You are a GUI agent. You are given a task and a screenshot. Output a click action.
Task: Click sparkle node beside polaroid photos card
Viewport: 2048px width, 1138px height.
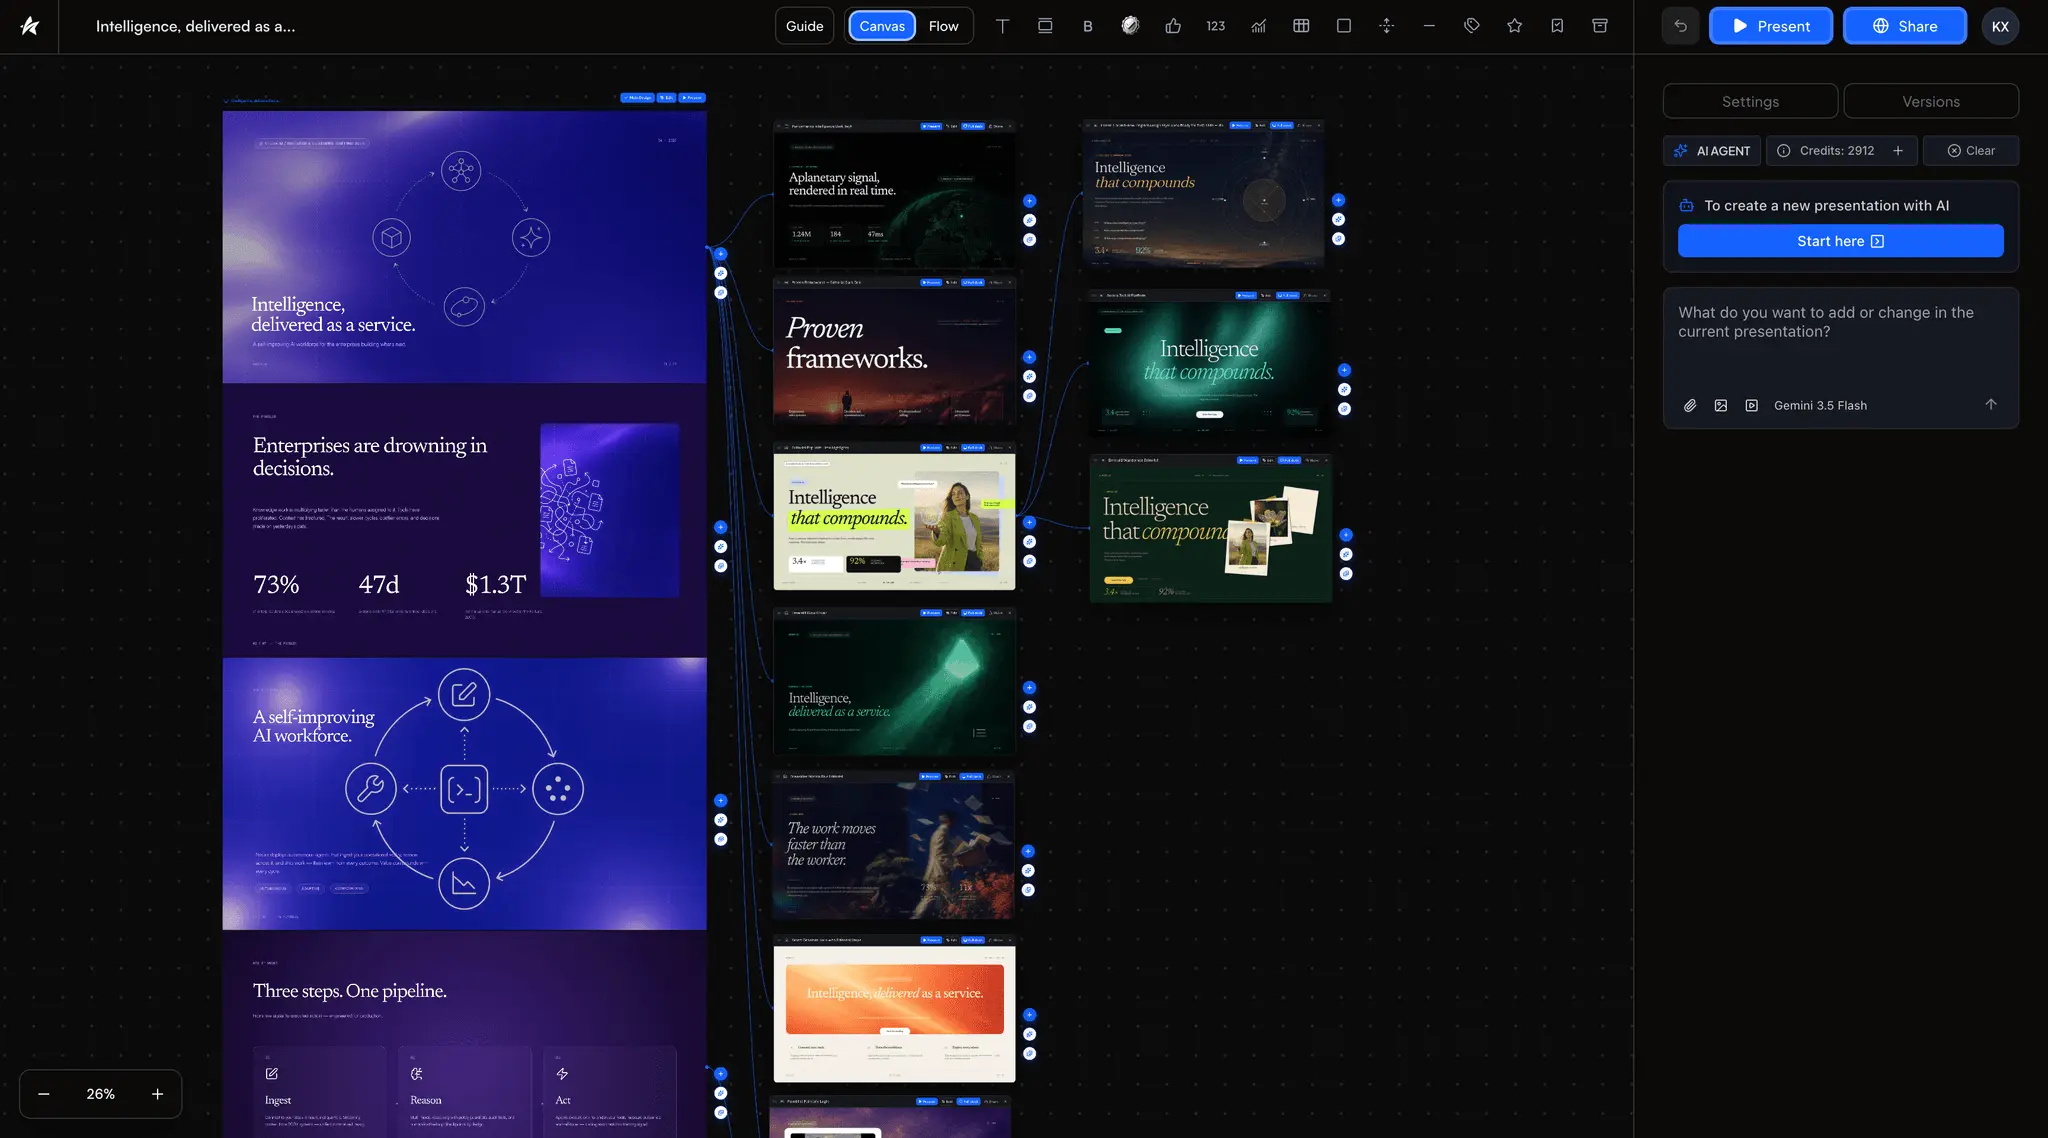(1346, 554)
